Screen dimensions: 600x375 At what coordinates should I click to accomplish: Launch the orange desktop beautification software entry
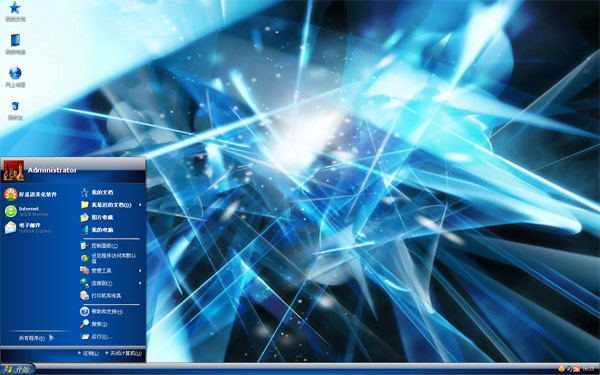pyautogui.click(x=31, y=194)
